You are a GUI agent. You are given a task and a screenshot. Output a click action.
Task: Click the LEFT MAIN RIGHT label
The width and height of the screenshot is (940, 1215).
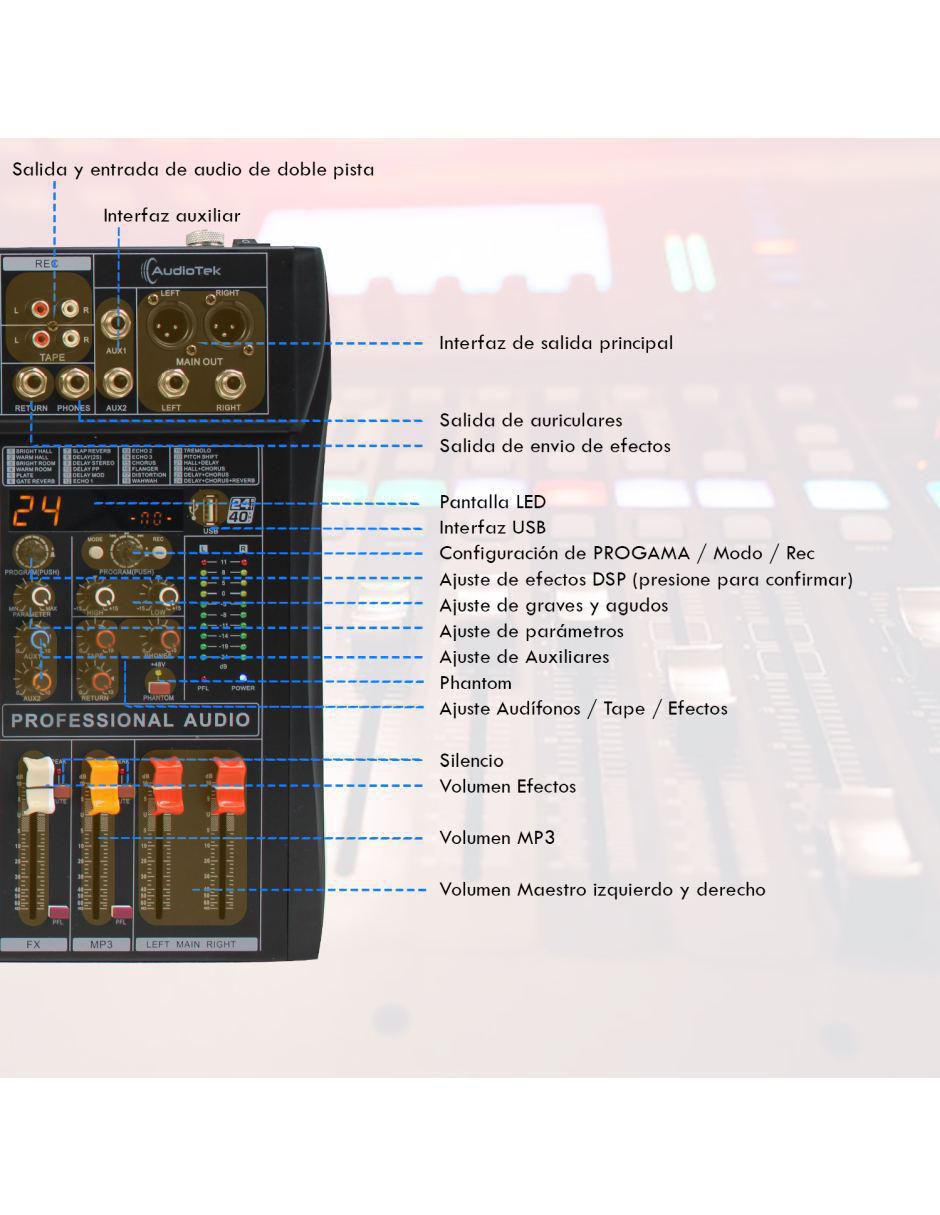pos(196,944)
